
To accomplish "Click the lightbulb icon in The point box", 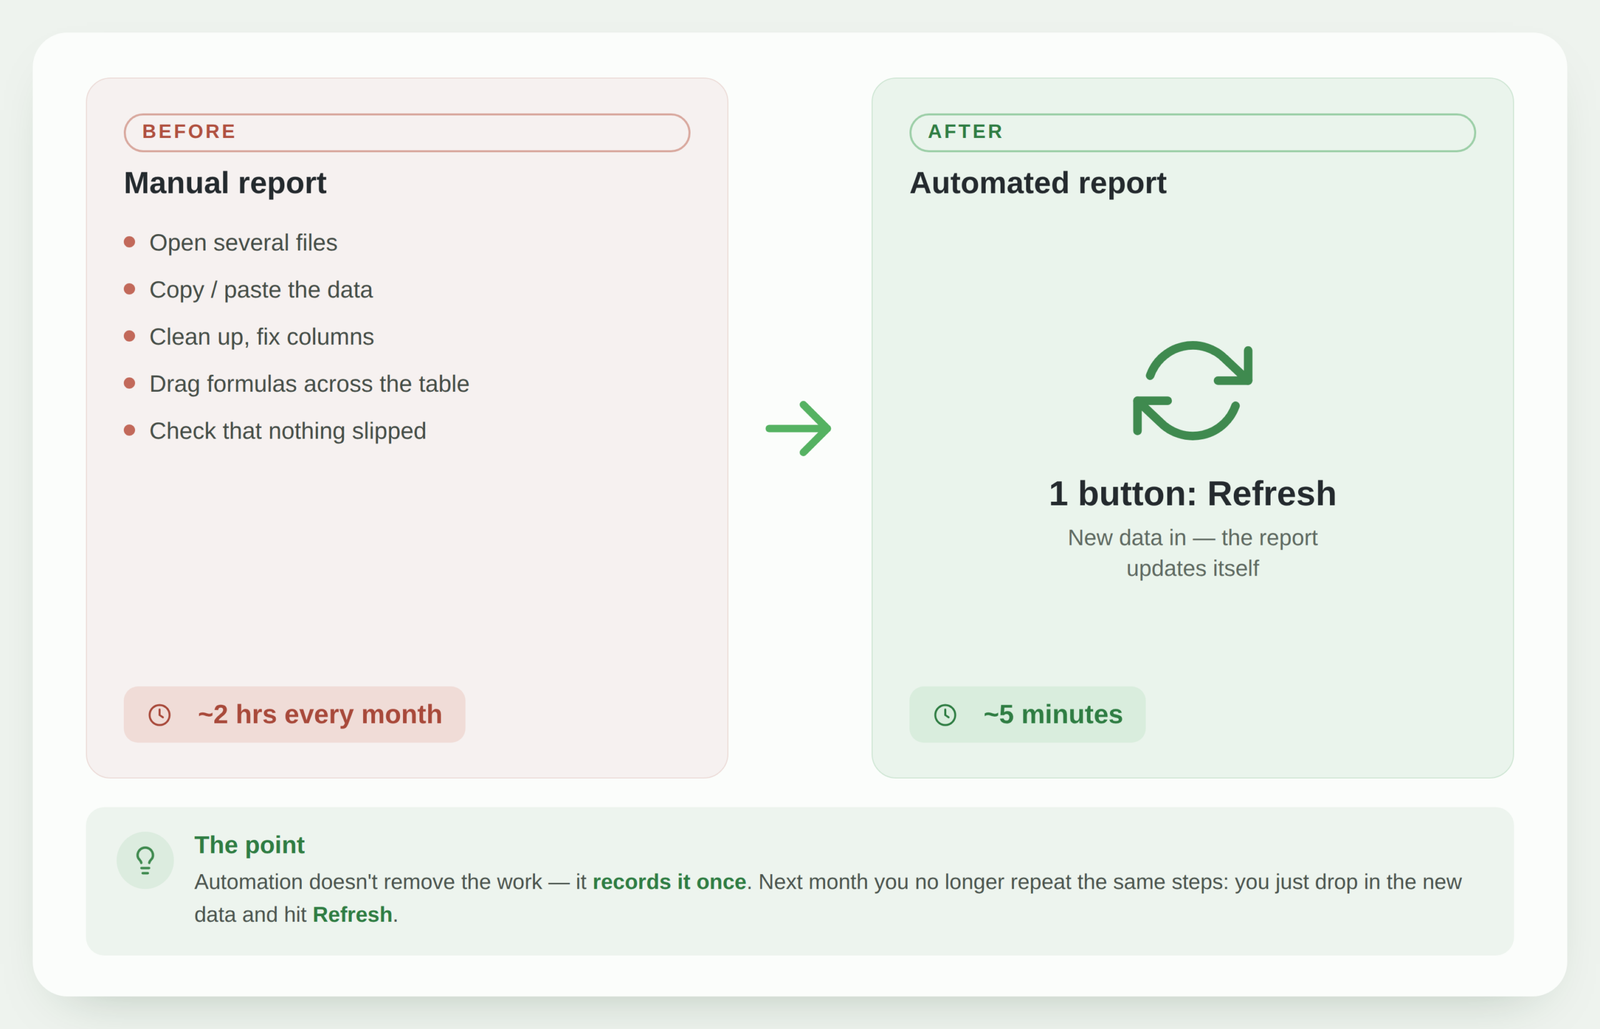I will [145, 860].
